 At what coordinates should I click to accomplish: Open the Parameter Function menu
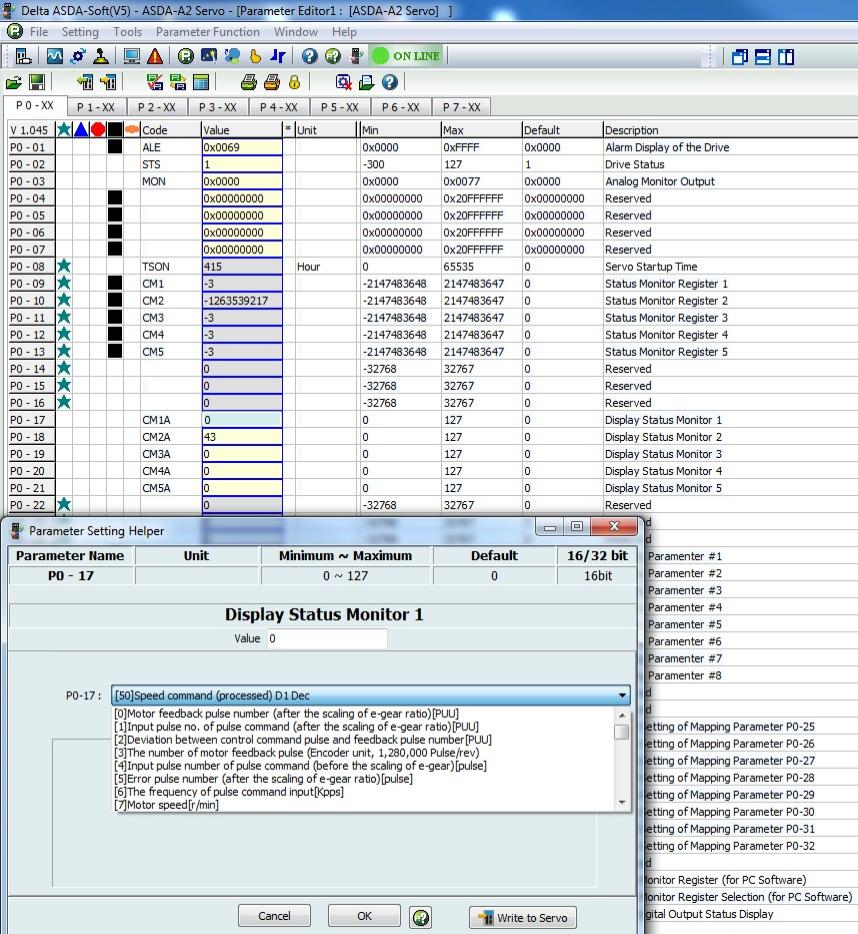(207, 32)
